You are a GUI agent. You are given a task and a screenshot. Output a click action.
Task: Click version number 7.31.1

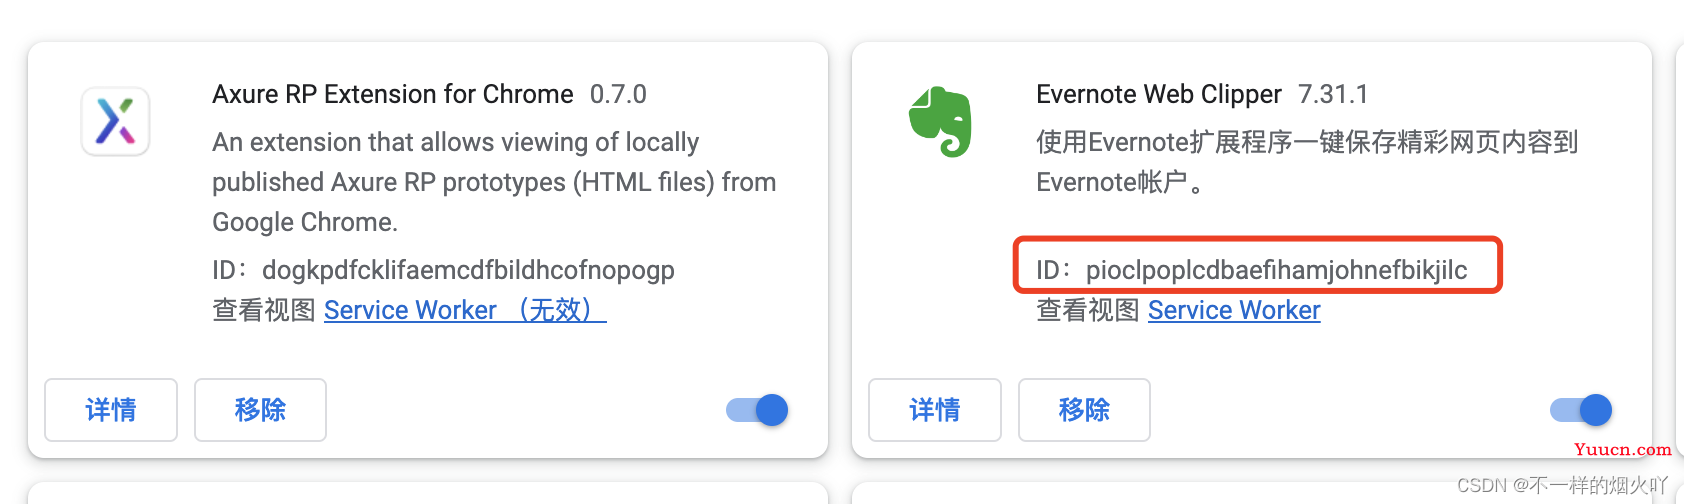tap(1333, 94)
